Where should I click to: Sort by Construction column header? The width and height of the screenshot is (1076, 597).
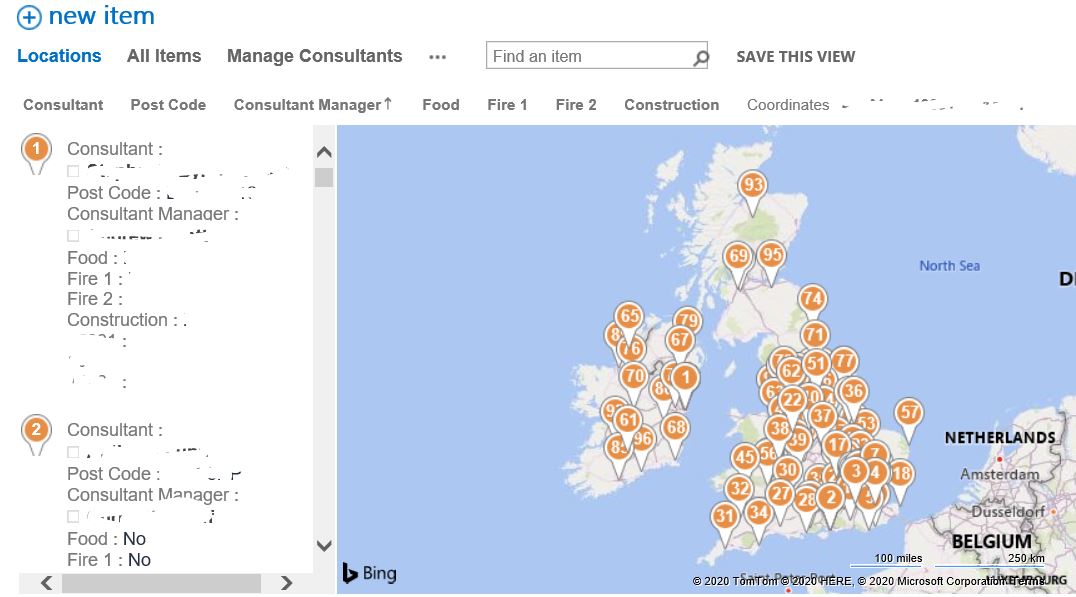(671, 105)
